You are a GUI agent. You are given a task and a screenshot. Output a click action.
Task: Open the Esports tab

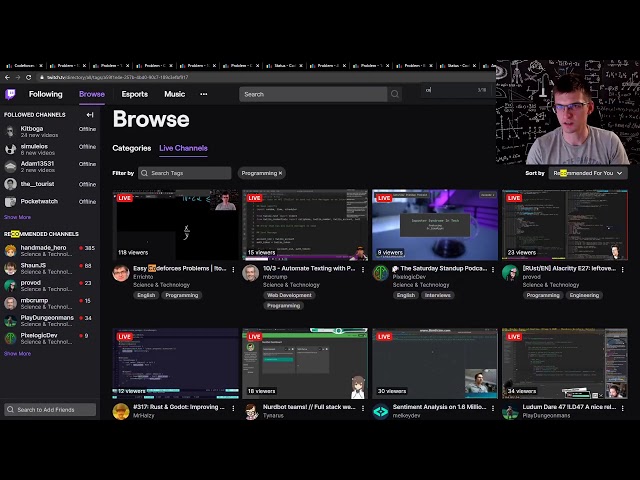pos(135,94)
